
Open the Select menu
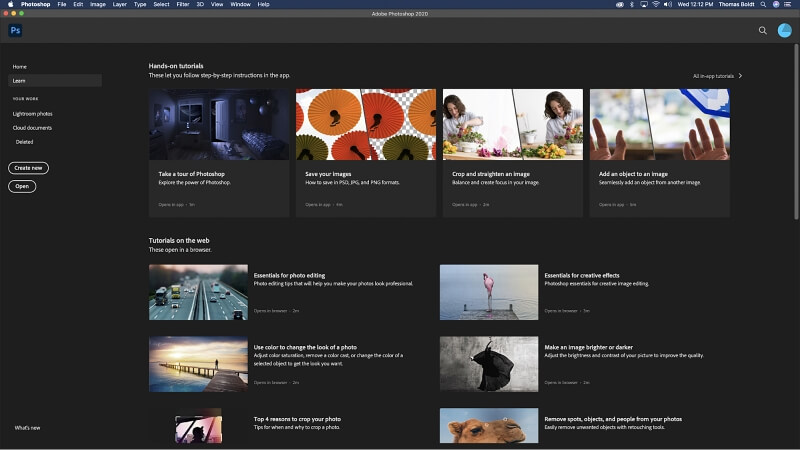coord(161,4)
